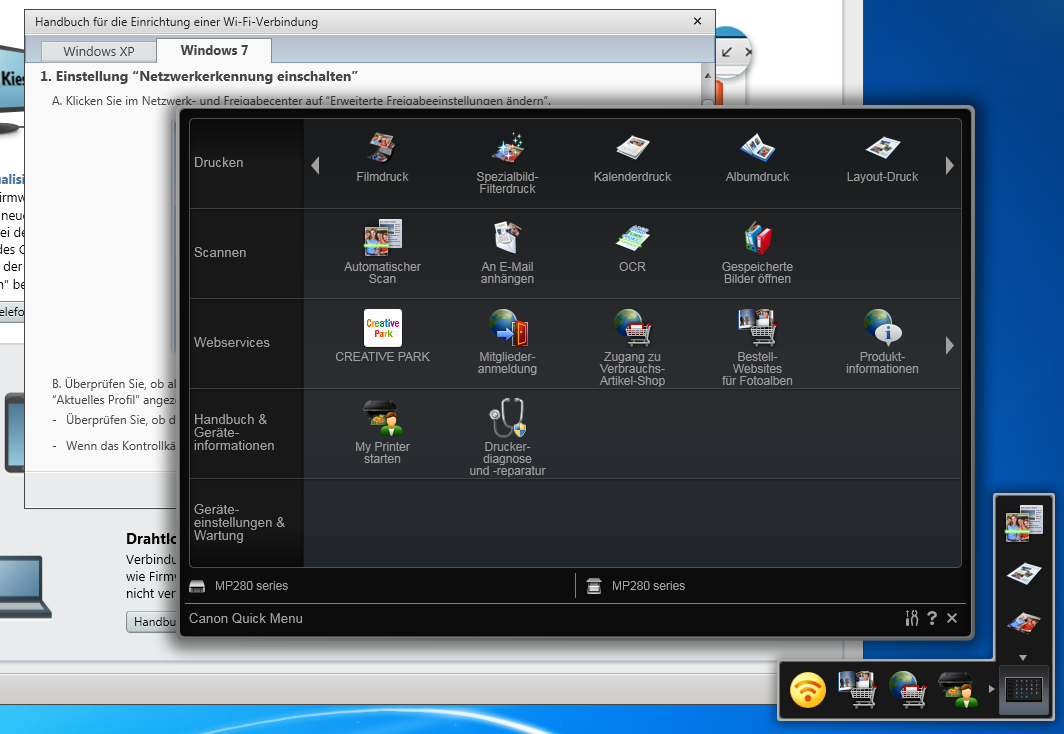
Task: Select right MP280 series scanner model
Action: pyautogui.click(x=635, y=585)
